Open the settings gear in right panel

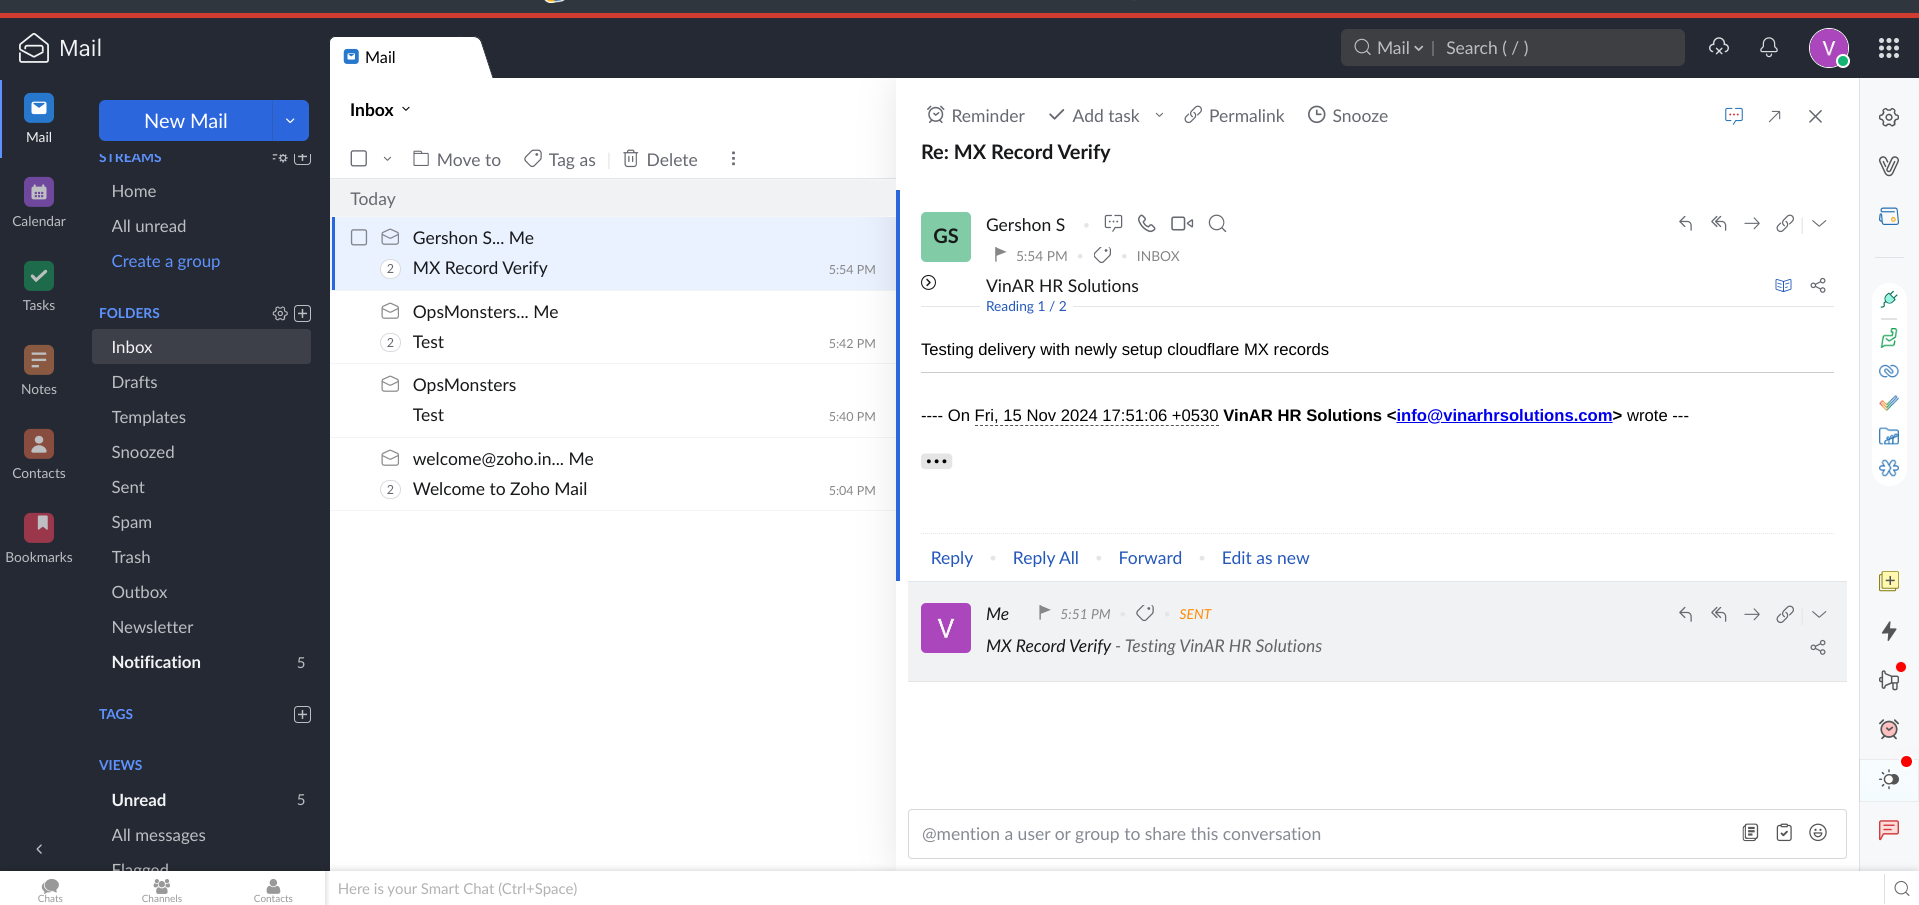[x=1888, y=117]
